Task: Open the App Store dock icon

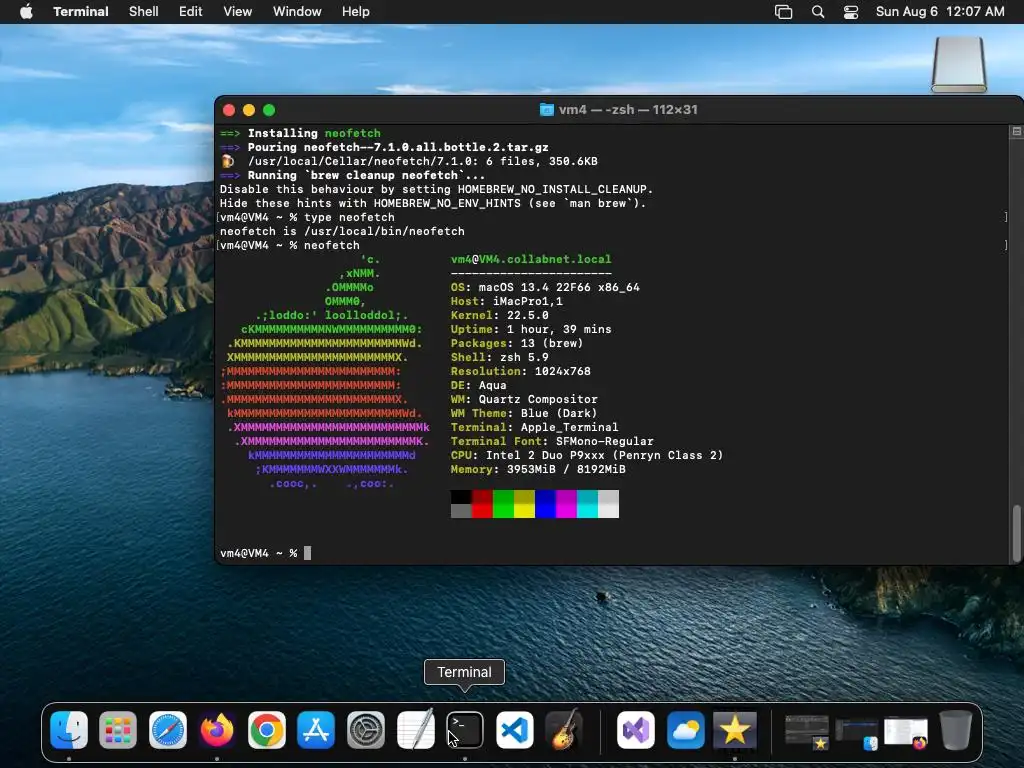Action: [316, 729]
